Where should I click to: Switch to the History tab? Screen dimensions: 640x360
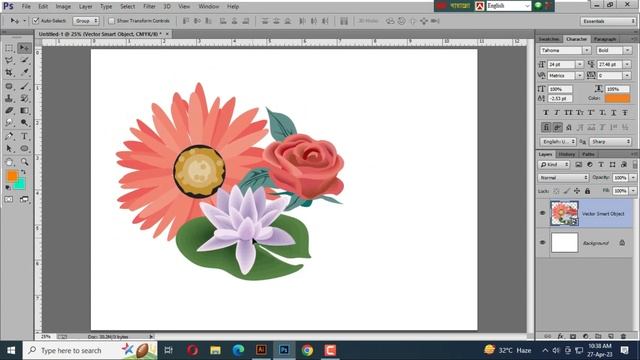pos(567,154)
